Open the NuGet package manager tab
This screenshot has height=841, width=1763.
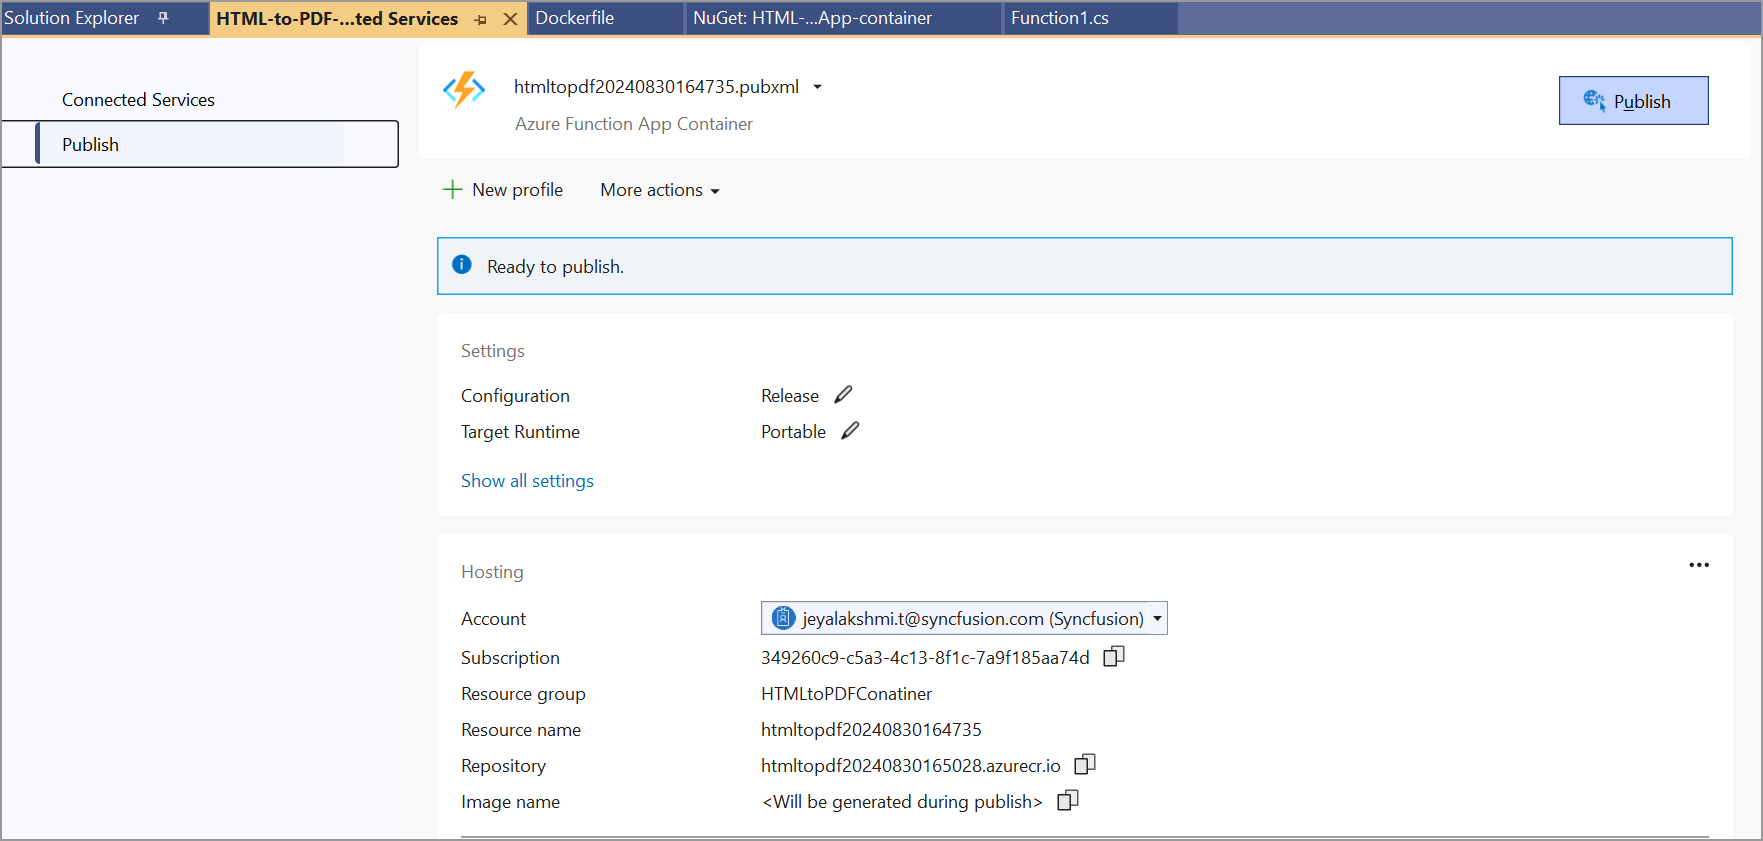click(812, 18)
